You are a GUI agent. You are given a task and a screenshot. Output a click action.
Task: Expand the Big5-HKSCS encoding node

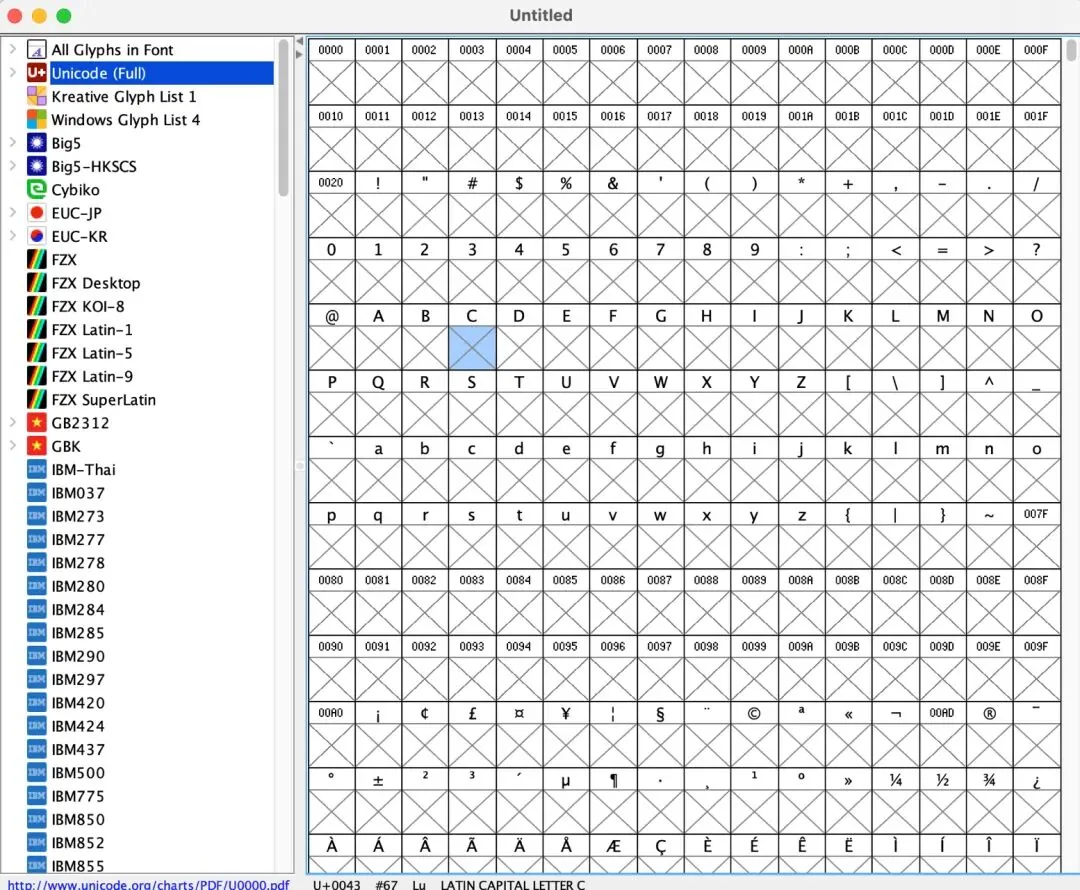12,166
